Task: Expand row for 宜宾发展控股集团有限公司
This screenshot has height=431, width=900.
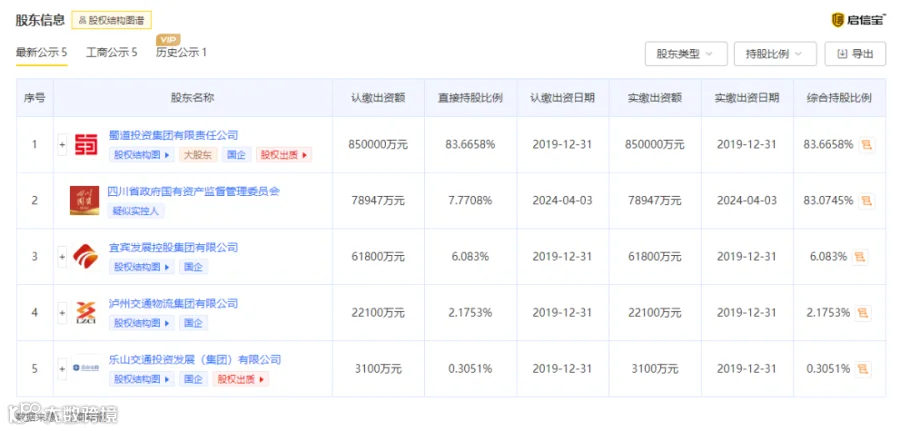Action: [x=62, y=257]
